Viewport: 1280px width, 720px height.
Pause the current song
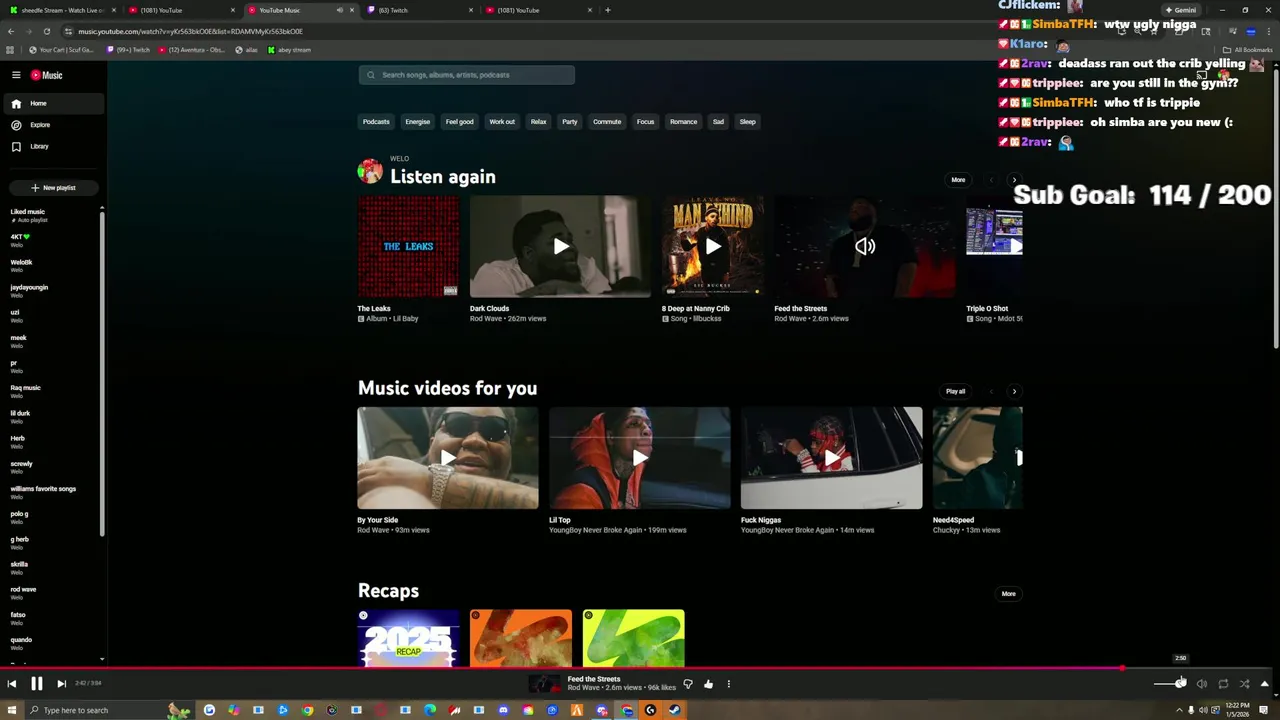coord(36,684)
